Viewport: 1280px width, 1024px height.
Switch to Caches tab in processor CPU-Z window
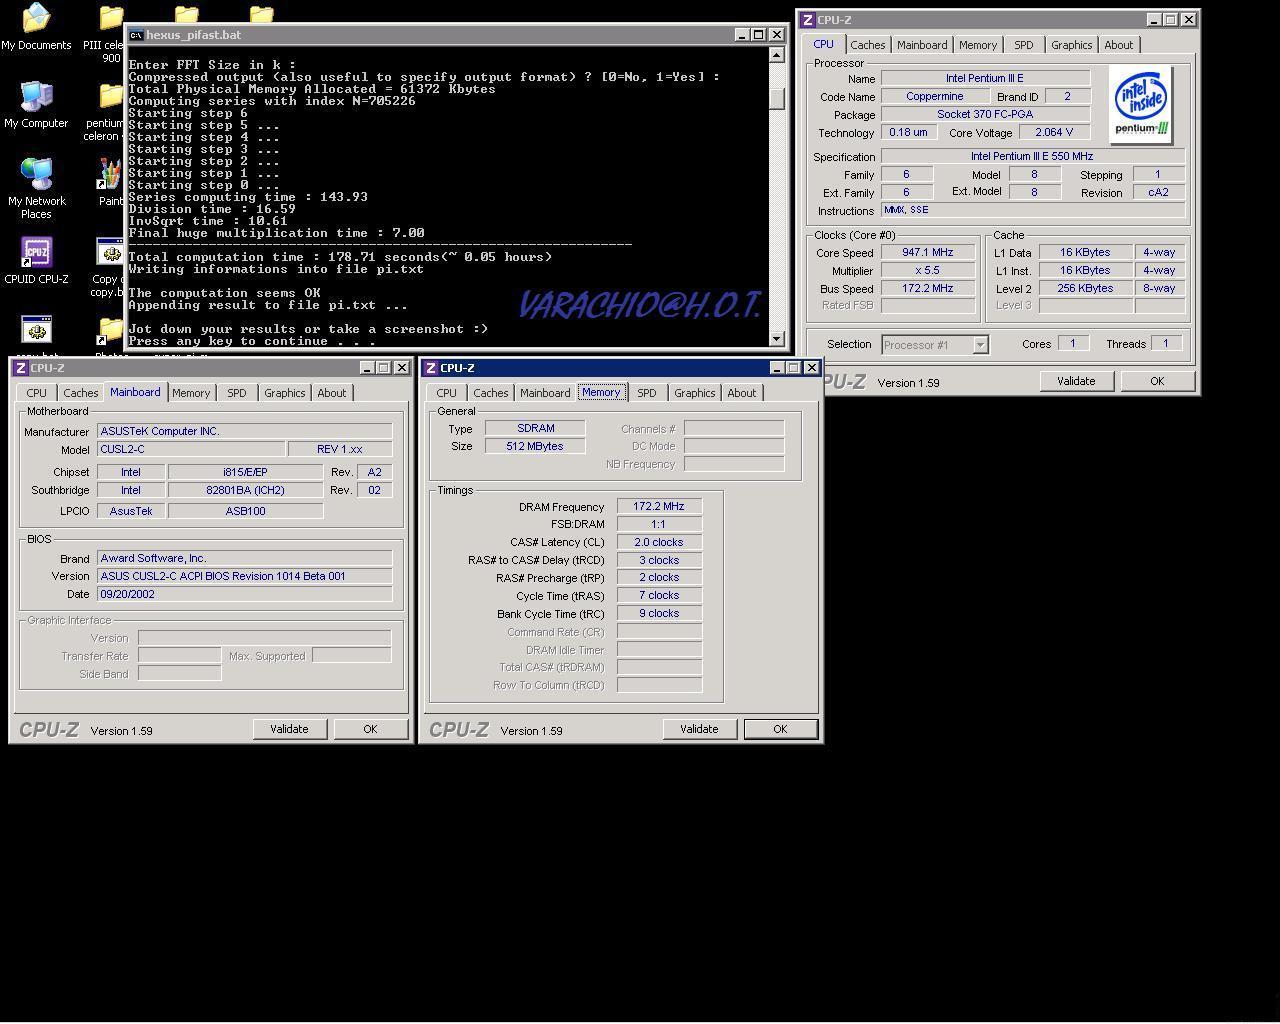(867, 45)
